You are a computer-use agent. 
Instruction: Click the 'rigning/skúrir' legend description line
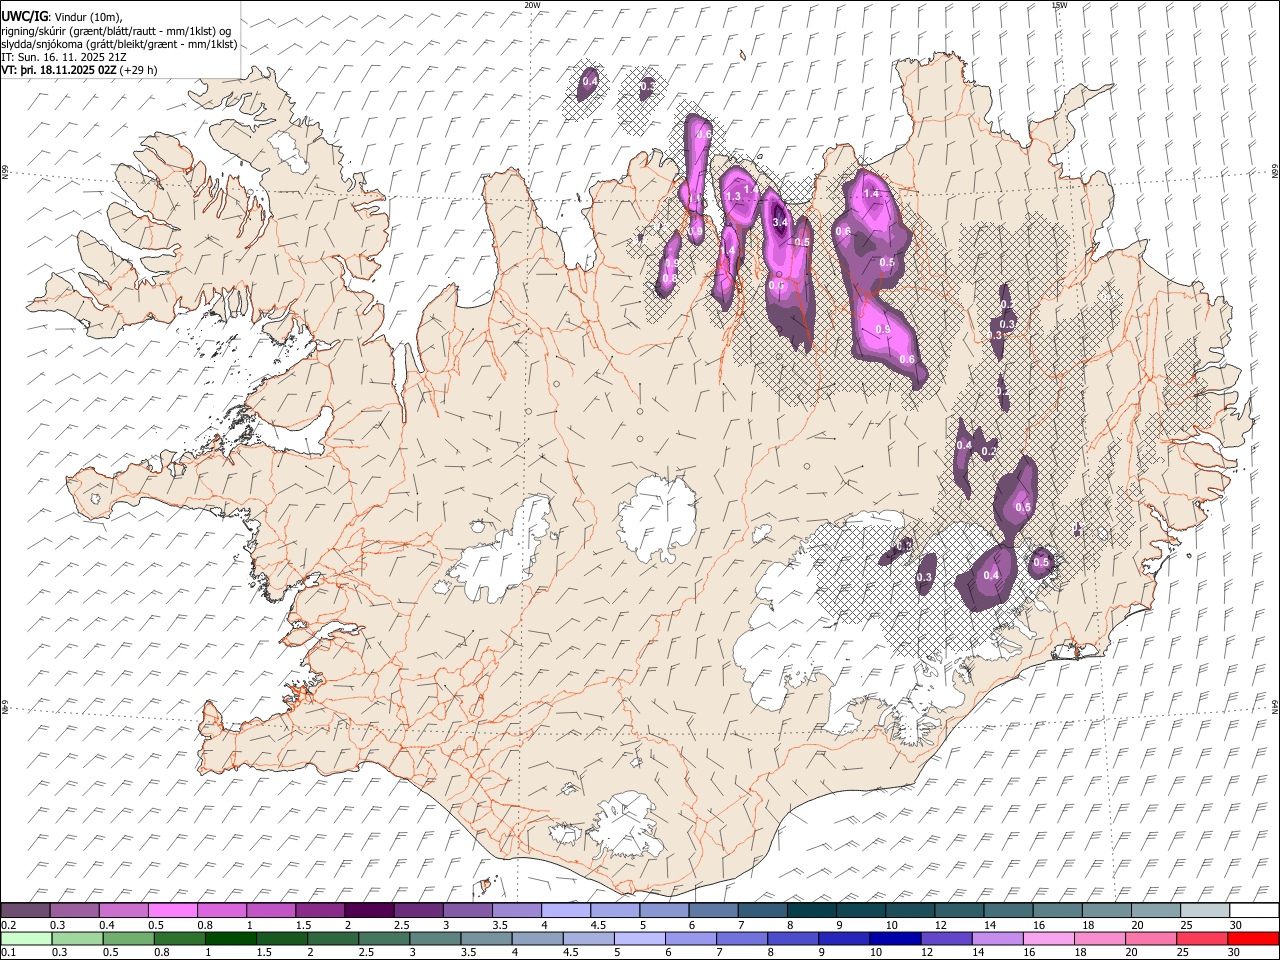[116, 31]
